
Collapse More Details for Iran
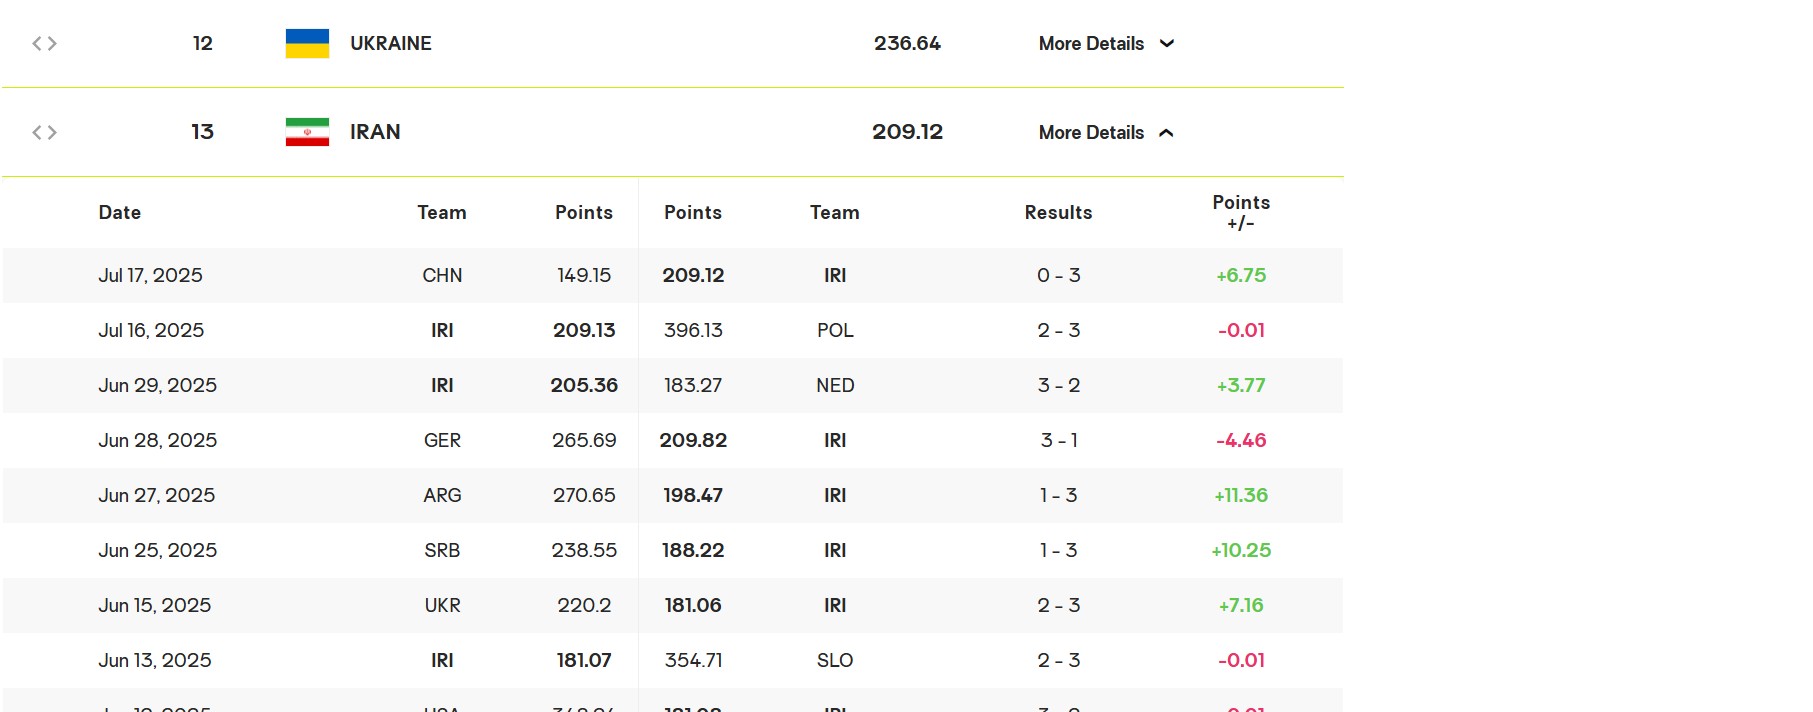pos(1106,132)
